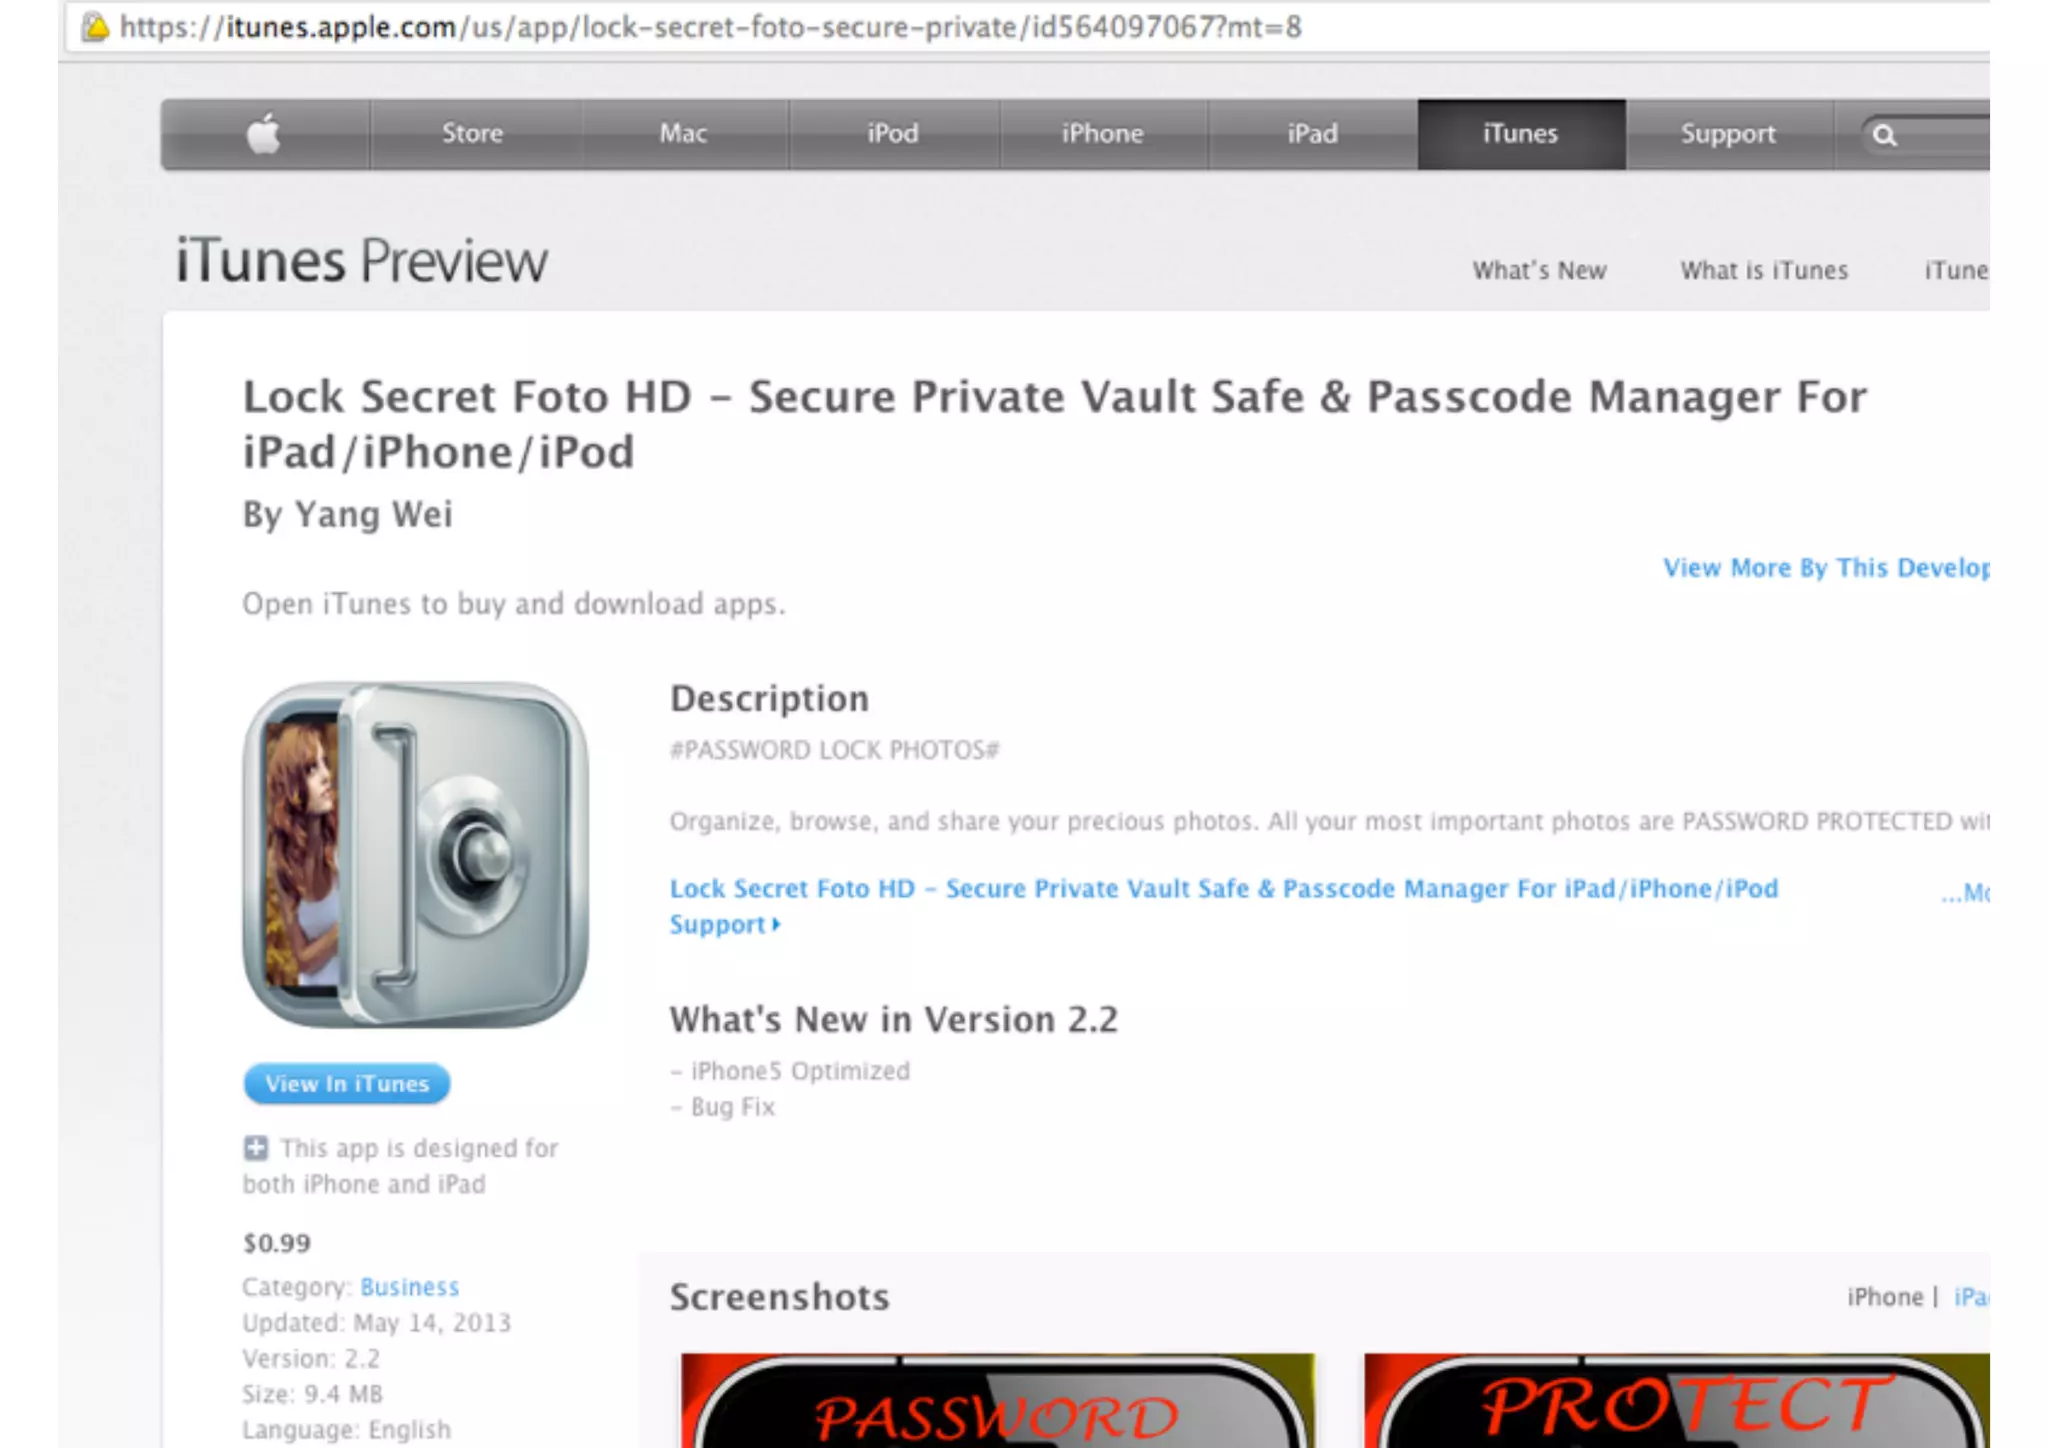Screen dimensions: 2048x1448
Task: Switch screenshots to iPad view
Action: pos(1971,1297)
